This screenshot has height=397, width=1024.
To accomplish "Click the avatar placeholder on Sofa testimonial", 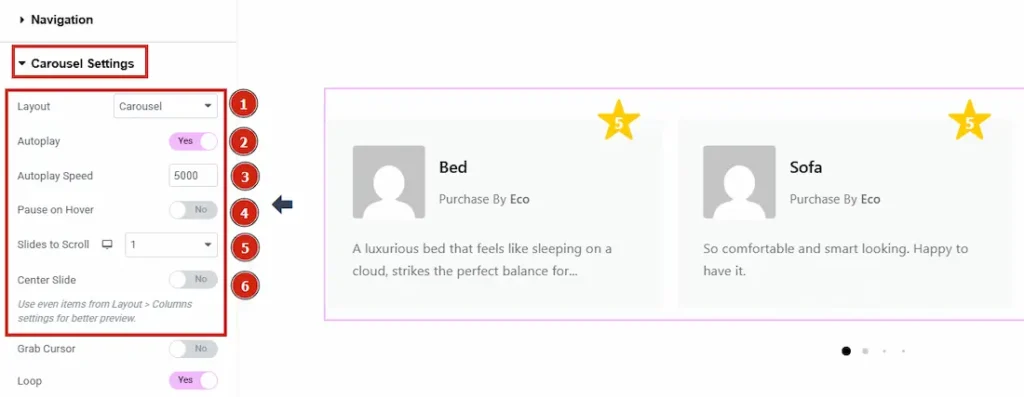I will coord(739,182).
